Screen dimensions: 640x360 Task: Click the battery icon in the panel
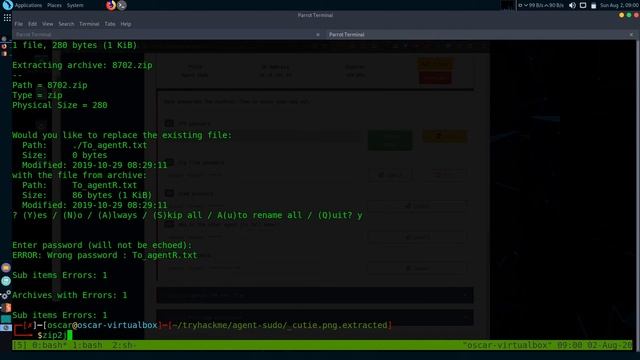coord(594,5)
